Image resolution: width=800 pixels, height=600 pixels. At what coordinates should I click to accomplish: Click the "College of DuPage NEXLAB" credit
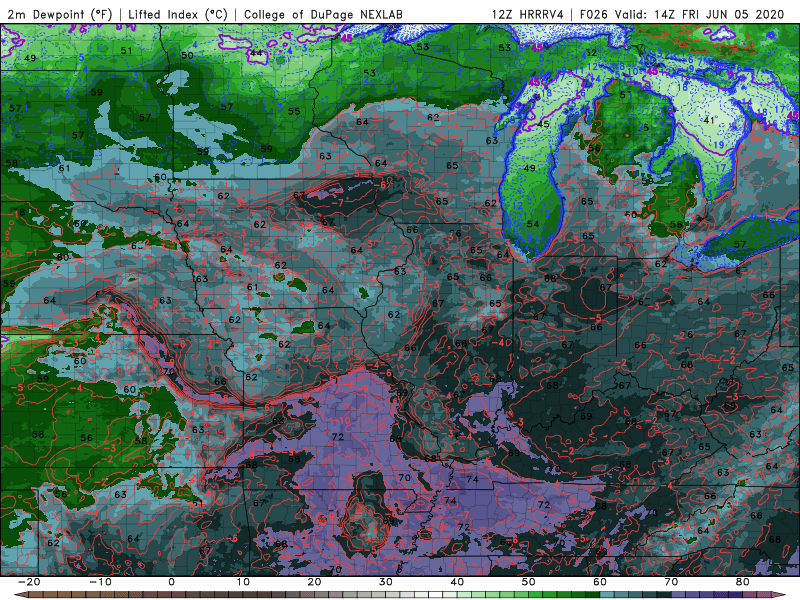323,14
